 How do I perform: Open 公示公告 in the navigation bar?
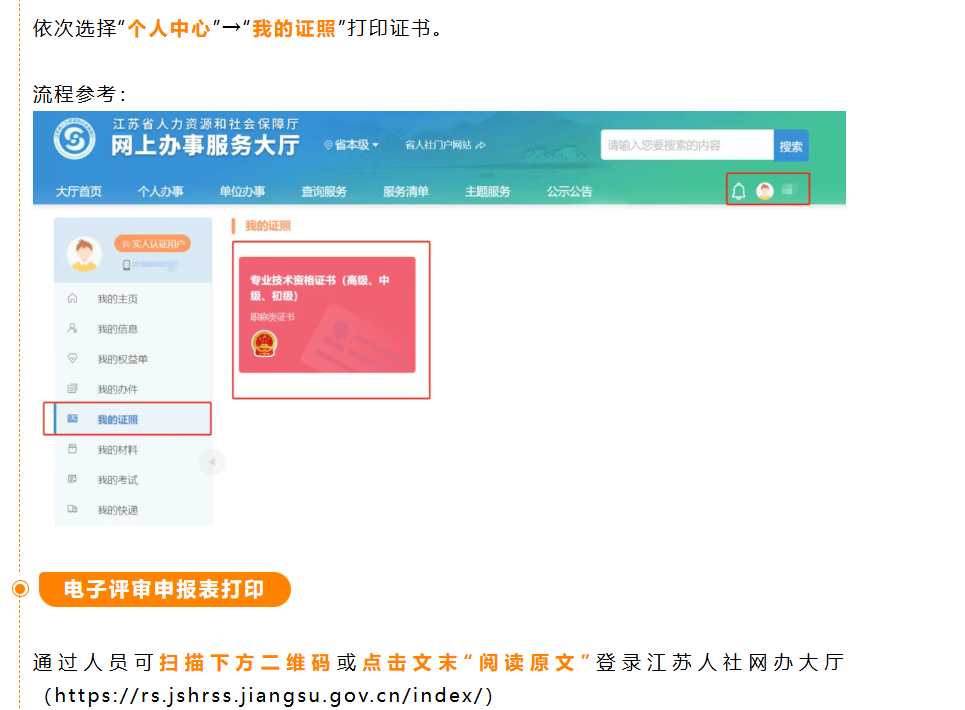pos(569,192)
